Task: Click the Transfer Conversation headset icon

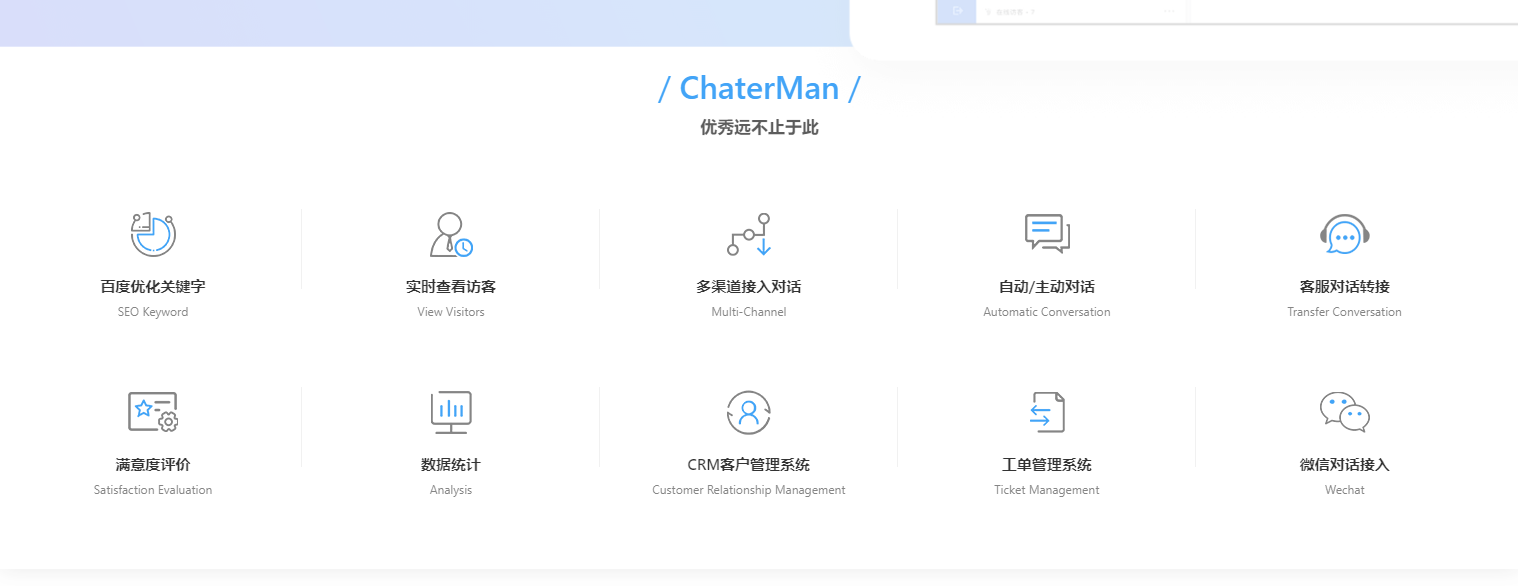Action: point(1345,234)
